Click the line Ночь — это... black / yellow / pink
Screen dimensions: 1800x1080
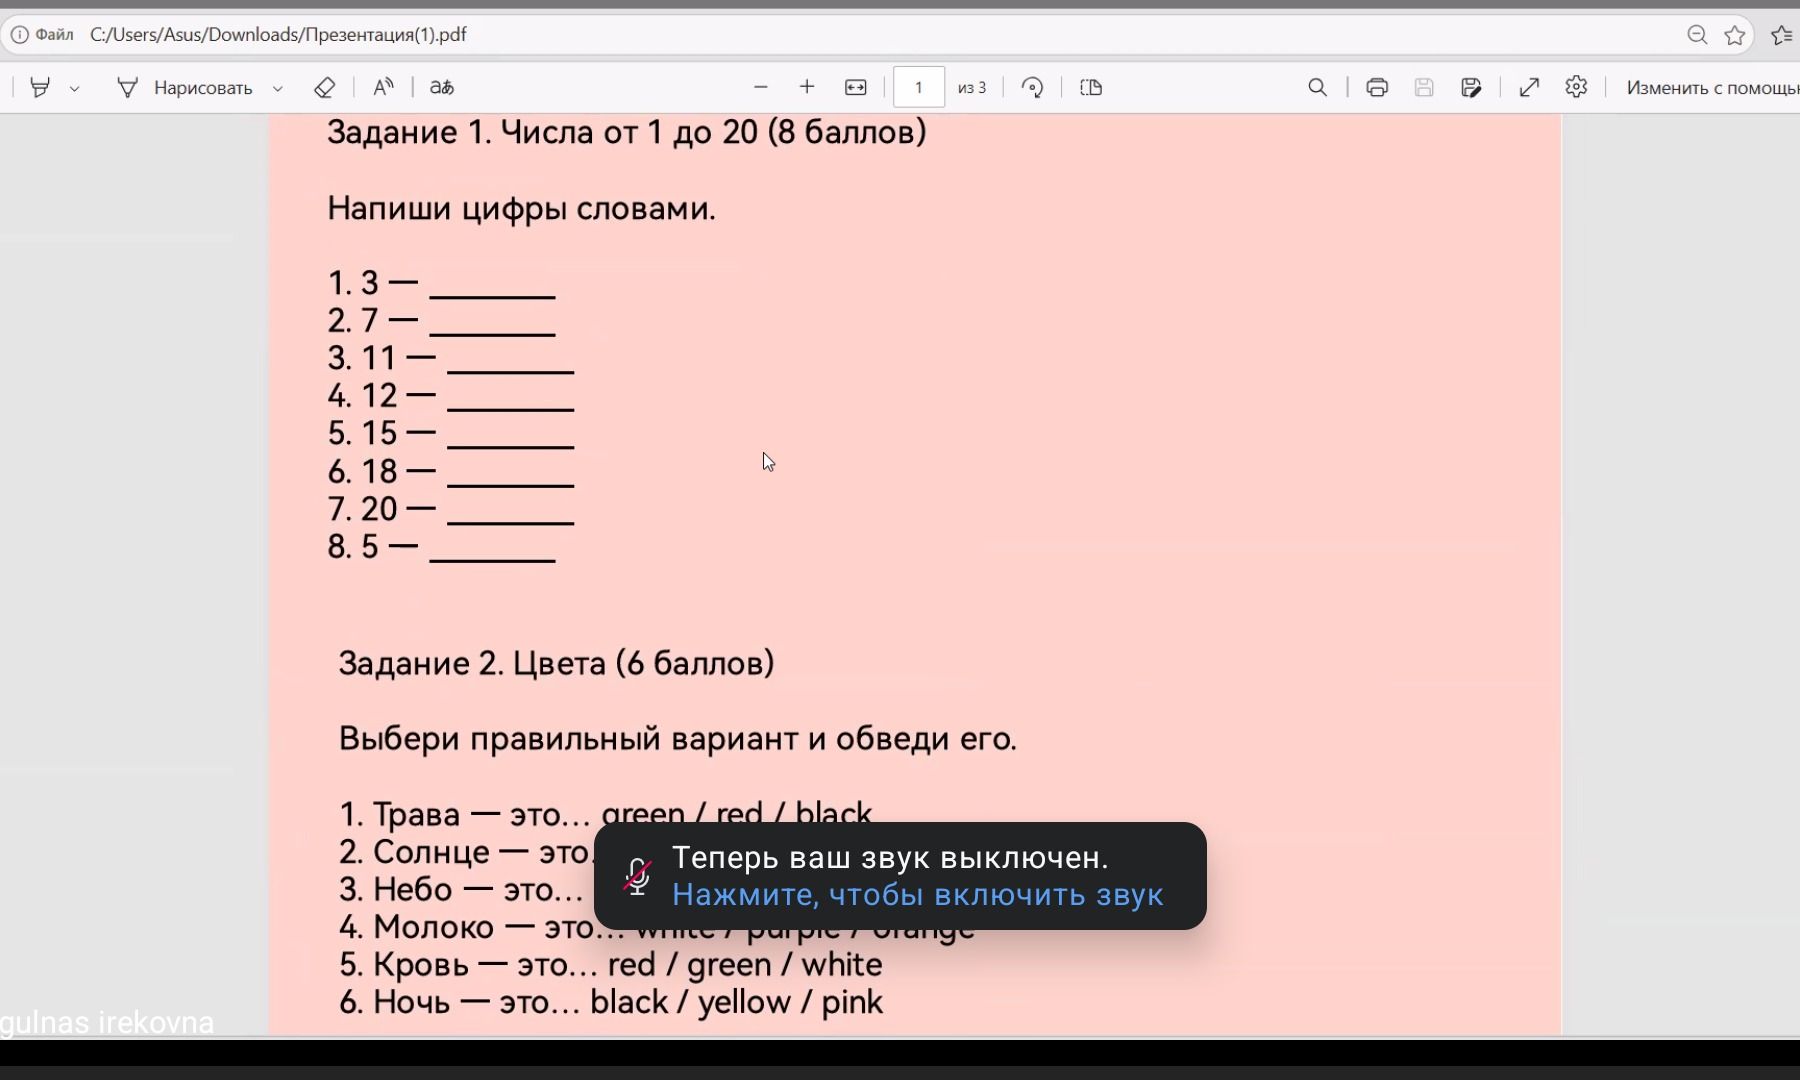(x=610, y=1003)
